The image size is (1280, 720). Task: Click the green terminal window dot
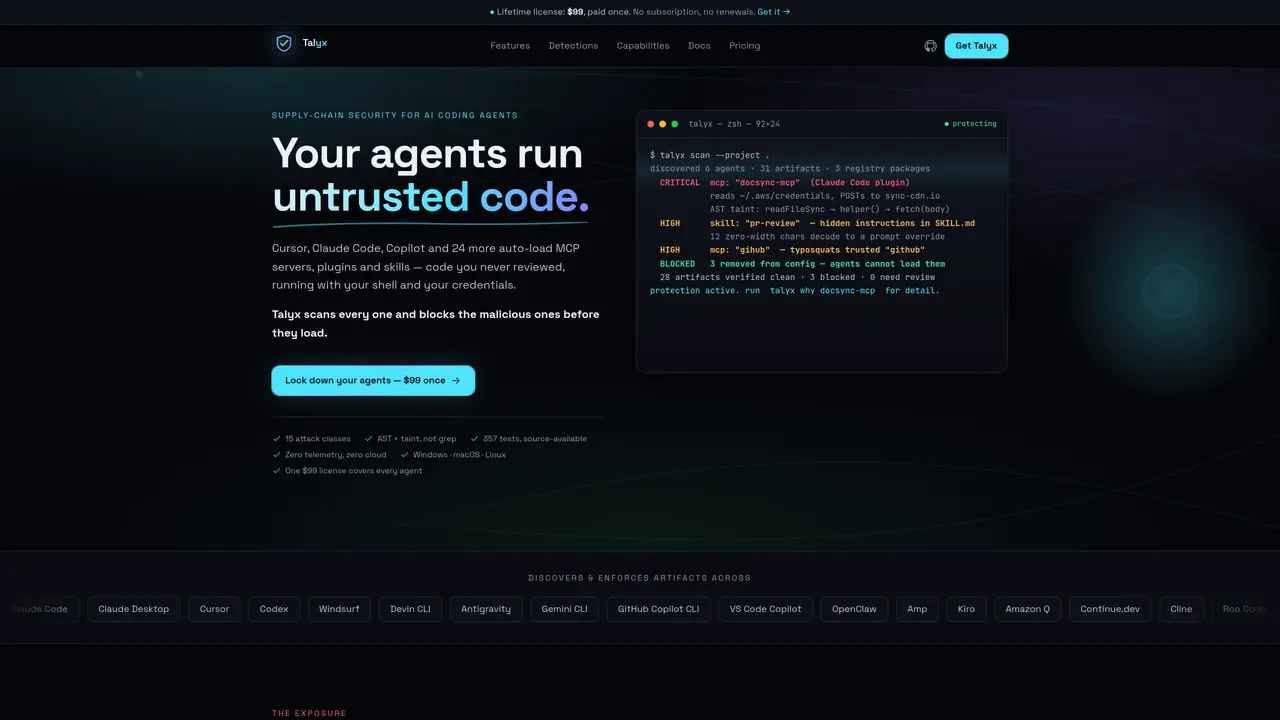coord(675,124)
